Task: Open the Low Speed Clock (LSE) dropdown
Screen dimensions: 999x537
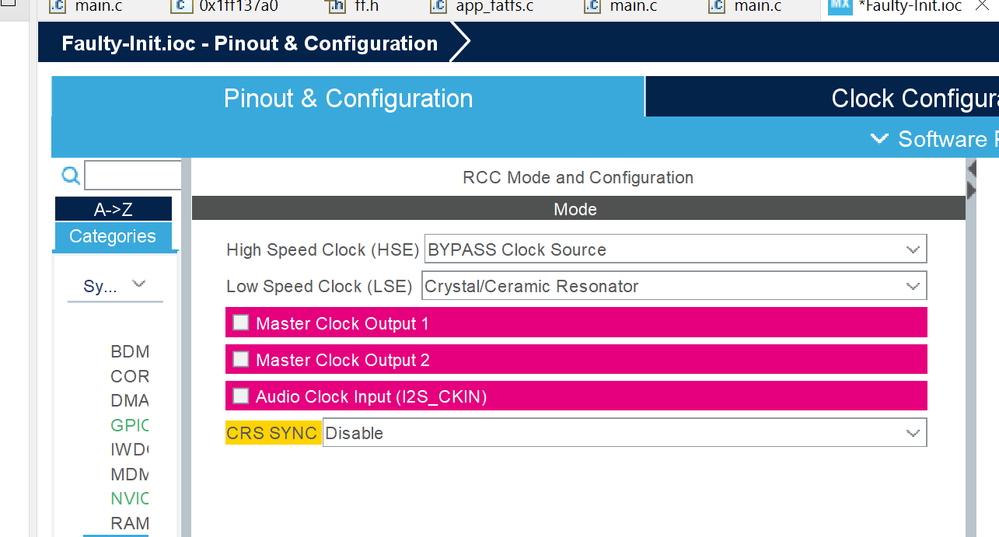Action: pyautogui.click(x=674, y=286)
